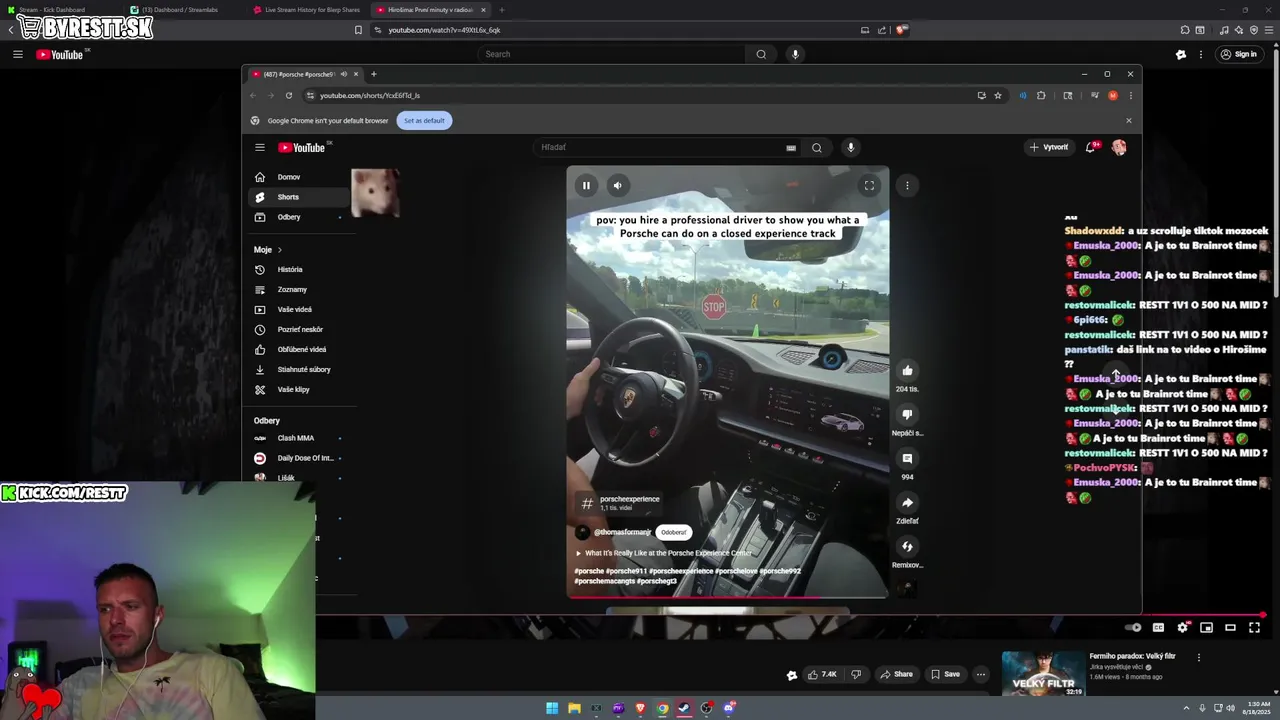Viewport: 1280px width, 720px height.
Task: Expand the Moje section
Action: tap(268, 249)
